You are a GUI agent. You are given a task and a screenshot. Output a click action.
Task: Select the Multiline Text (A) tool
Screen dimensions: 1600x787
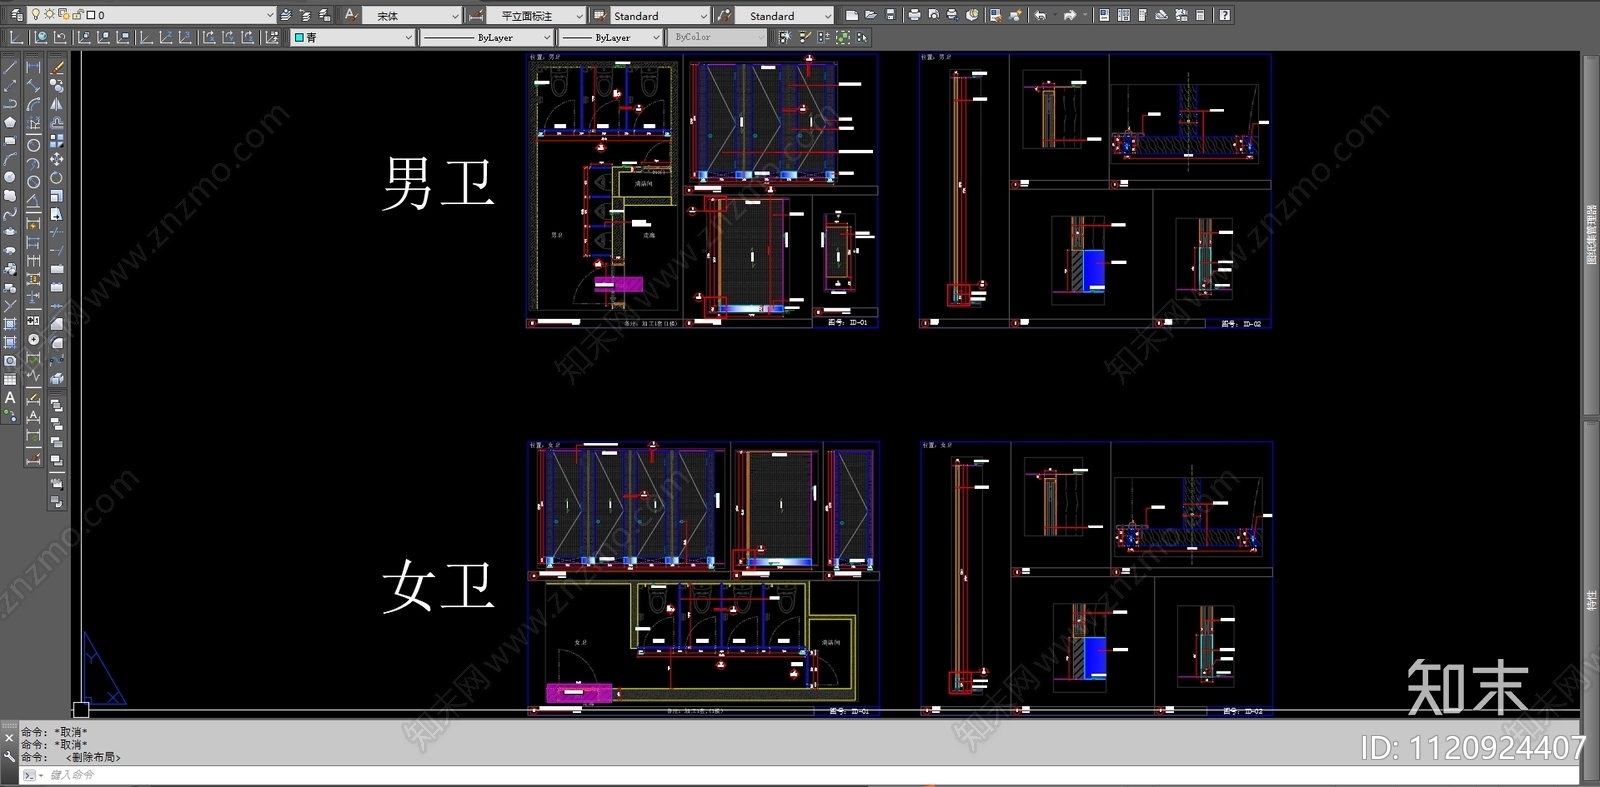click(x=10, y=397)
